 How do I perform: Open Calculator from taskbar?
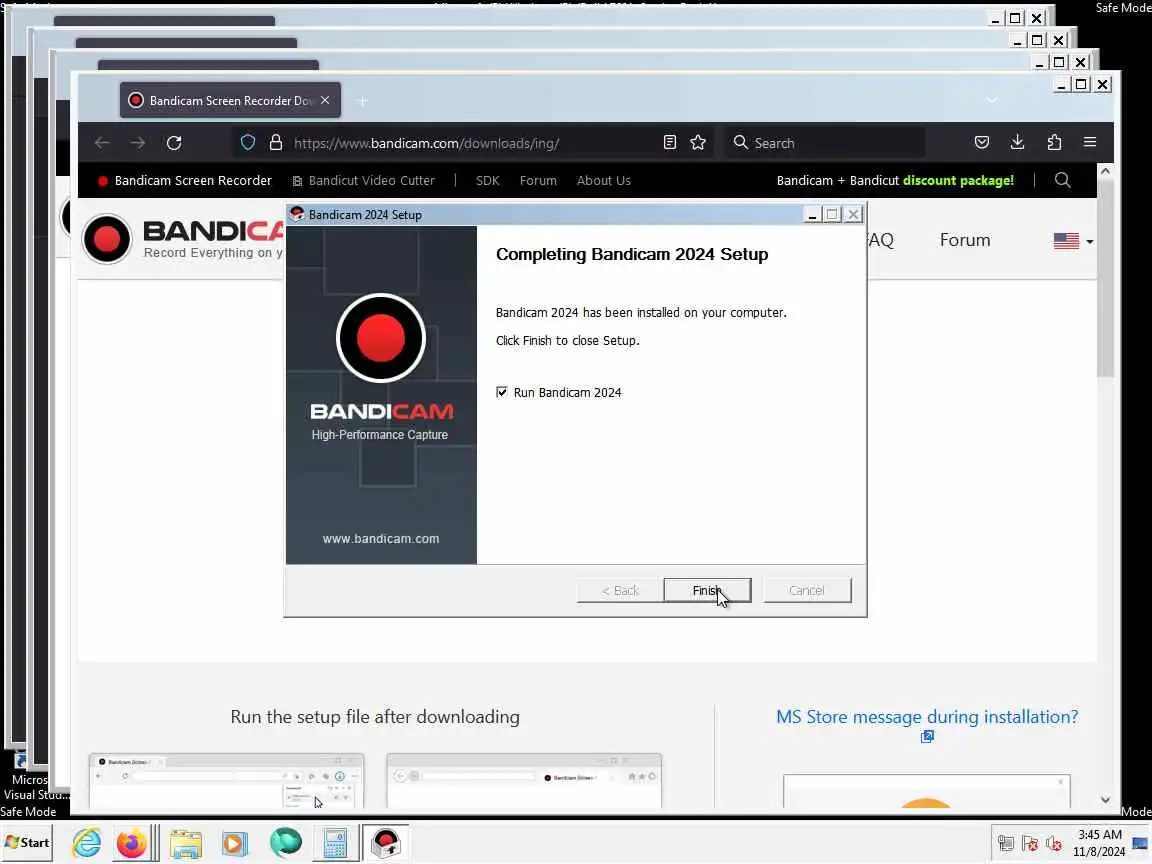(335, 843)
